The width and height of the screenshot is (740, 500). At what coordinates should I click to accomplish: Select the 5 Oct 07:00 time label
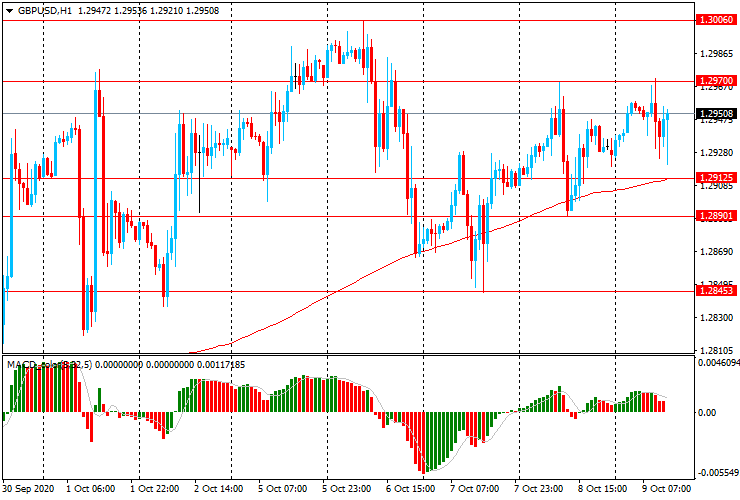tap(282, 488)
